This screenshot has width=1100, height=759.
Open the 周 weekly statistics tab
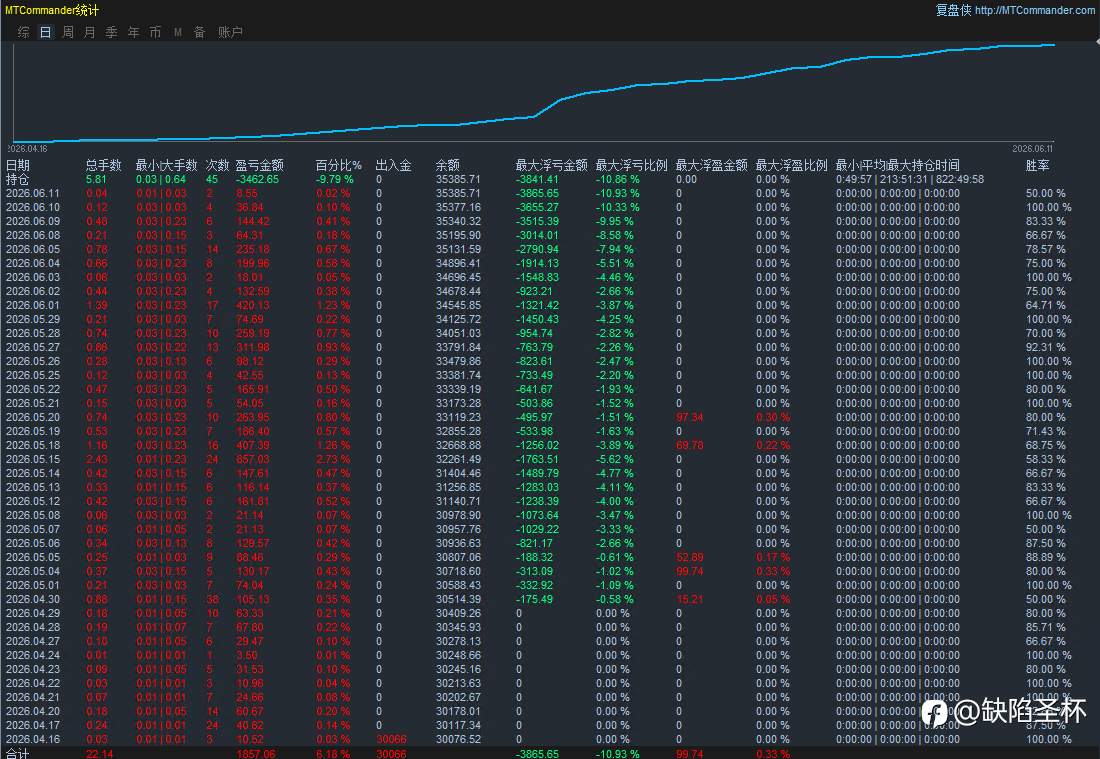click(68, 32)
